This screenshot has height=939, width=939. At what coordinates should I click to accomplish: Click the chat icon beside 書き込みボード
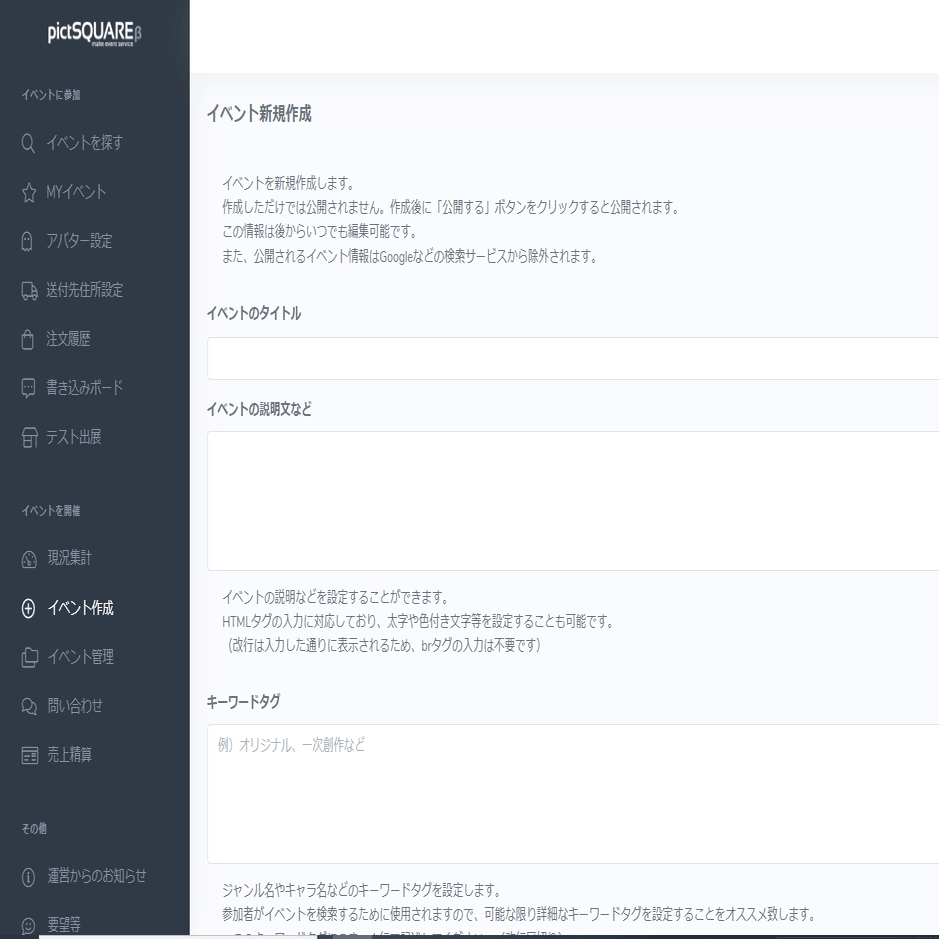28,388
